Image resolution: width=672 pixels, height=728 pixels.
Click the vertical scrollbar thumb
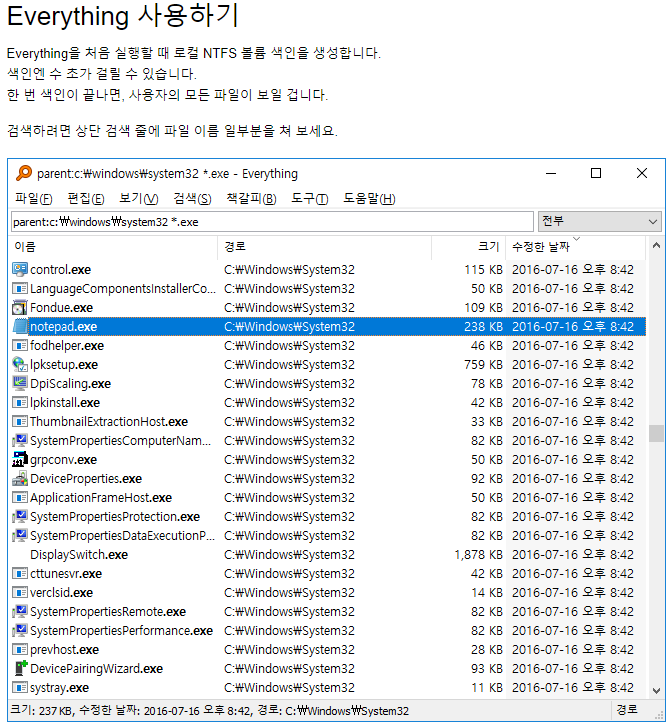[656, 433]
